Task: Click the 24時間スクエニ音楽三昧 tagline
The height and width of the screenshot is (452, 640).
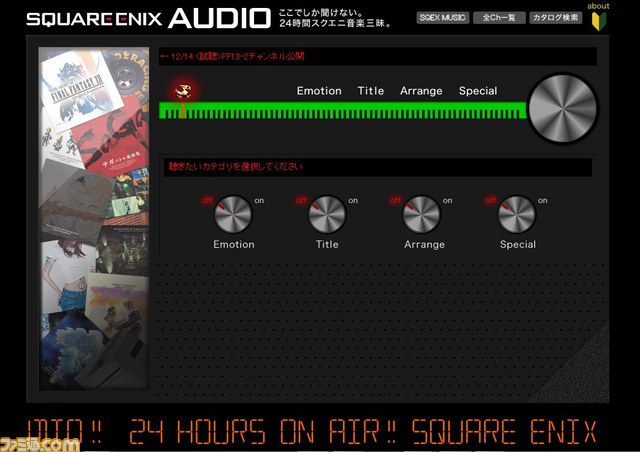Action: pyautogui.click(x=335, y=23)
